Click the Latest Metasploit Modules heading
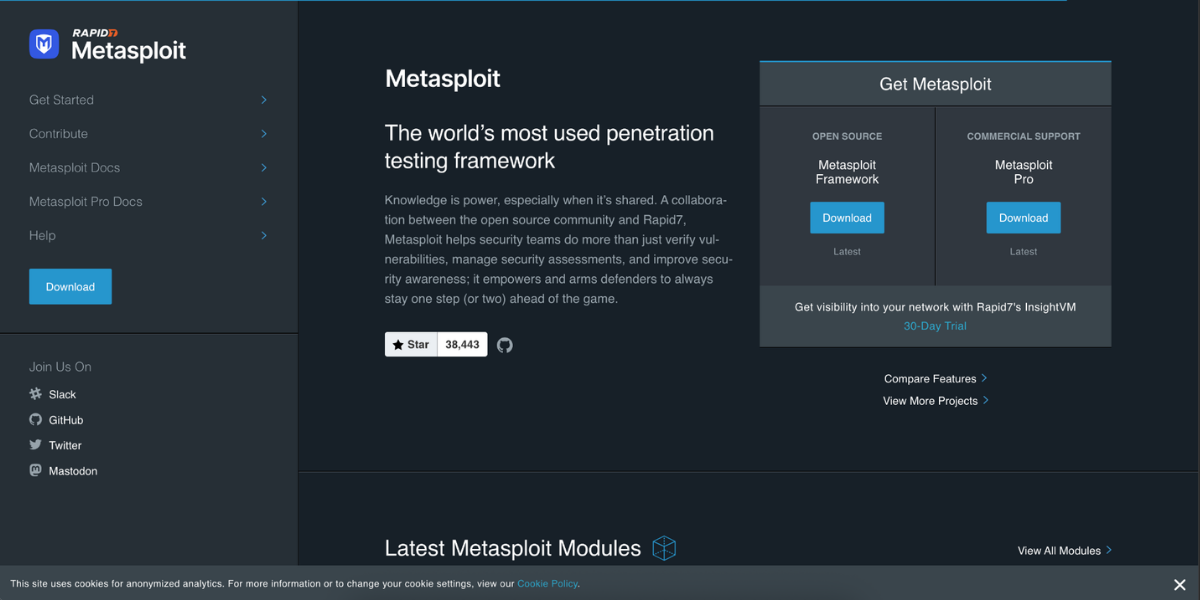 coord(513,549)
